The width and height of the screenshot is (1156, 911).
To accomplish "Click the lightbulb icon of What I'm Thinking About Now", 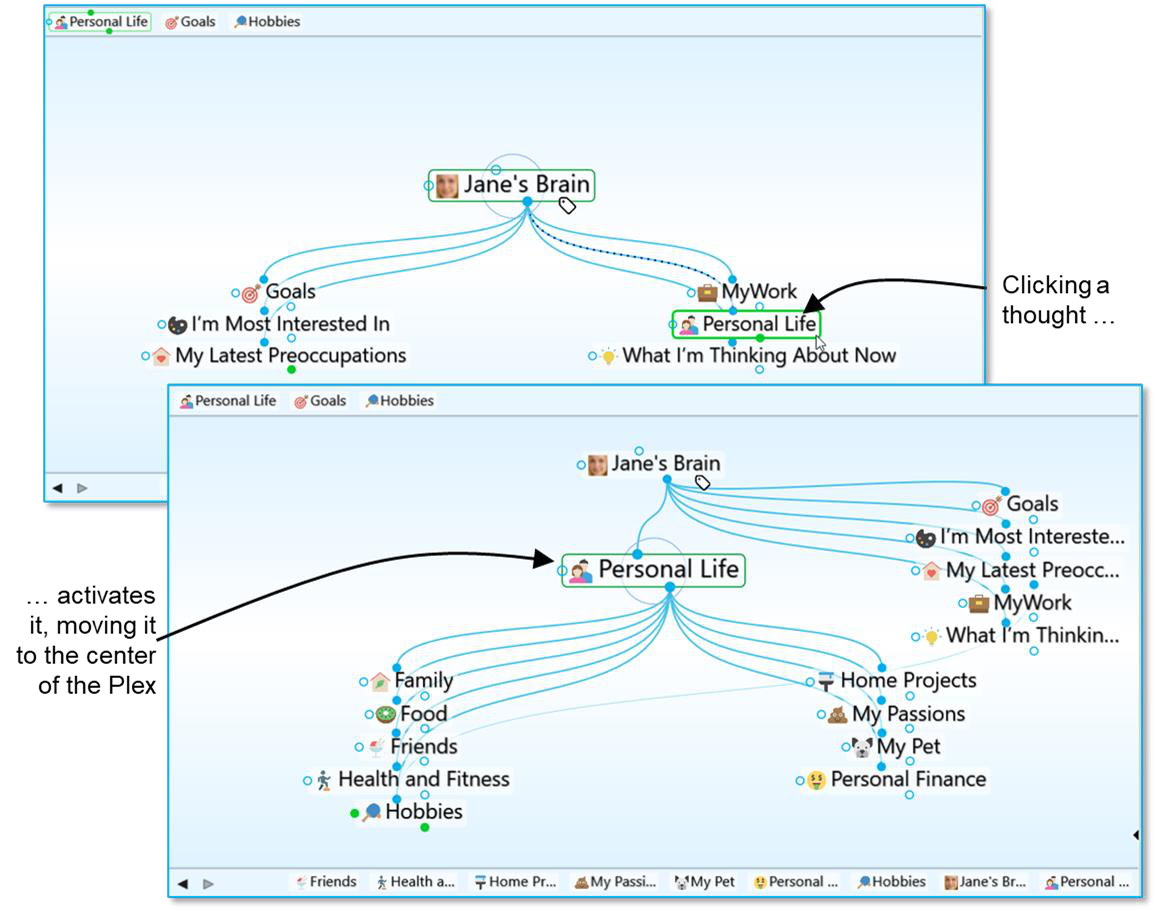I will [608, 356].
